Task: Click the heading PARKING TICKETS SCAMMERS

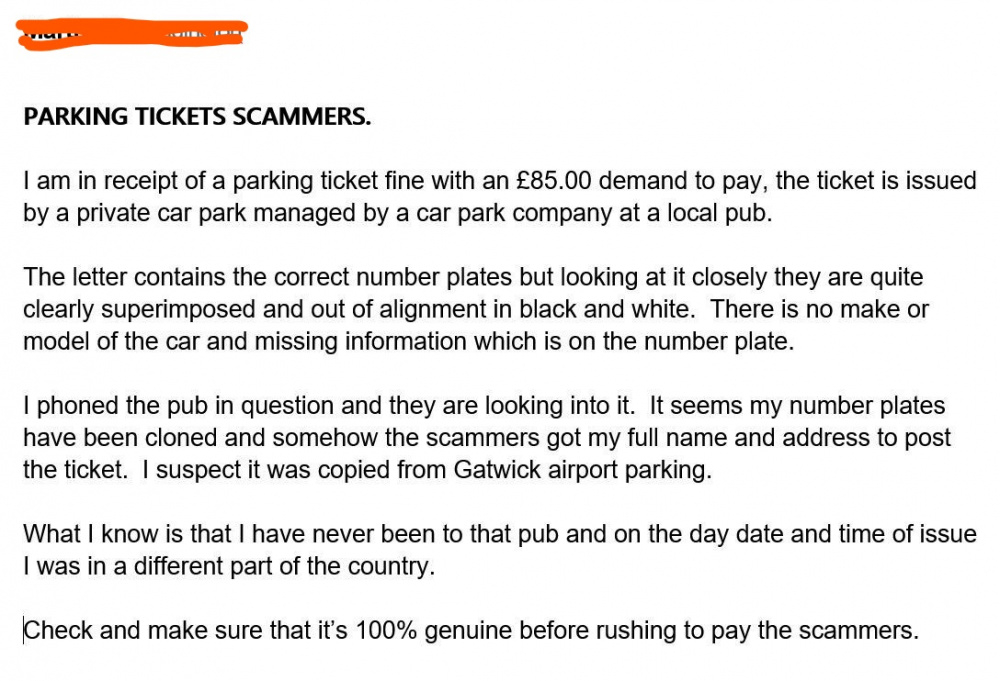Action: (197, 117)
